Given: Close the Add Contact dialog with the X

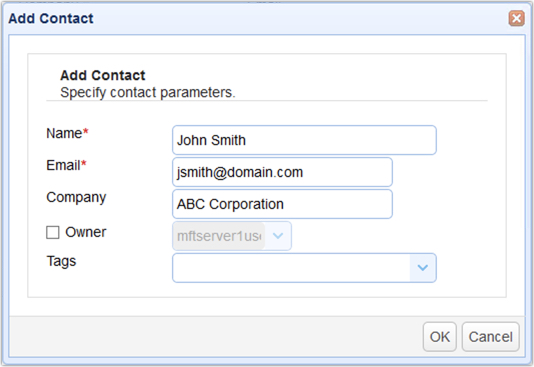Looking at the screenshot, I should click(x=516, y=18).
